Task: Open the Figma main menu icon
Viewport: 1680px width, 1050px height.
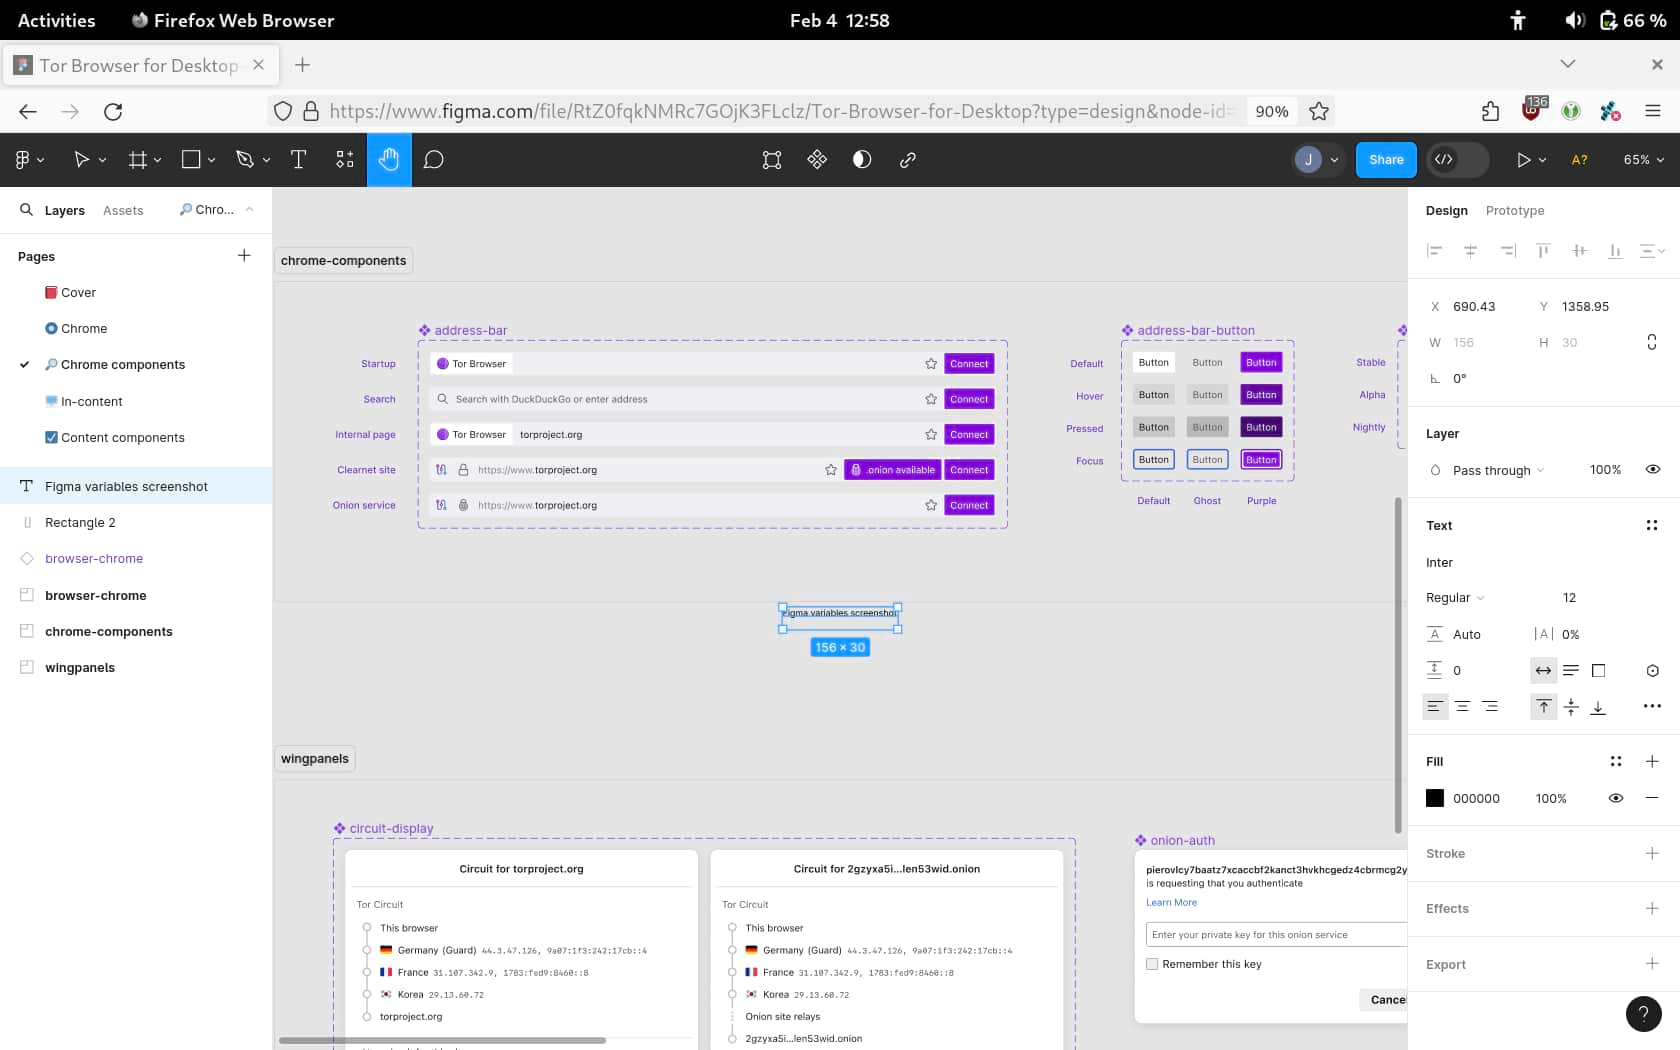Action: (22, 160)
